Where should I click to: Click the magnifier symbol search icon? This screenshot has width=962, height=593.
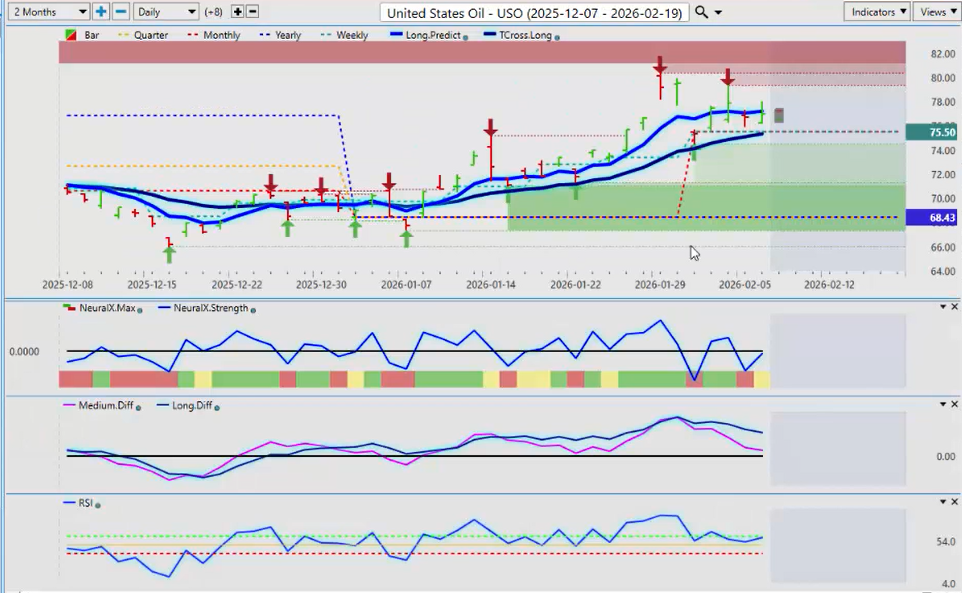coord(701,12)
